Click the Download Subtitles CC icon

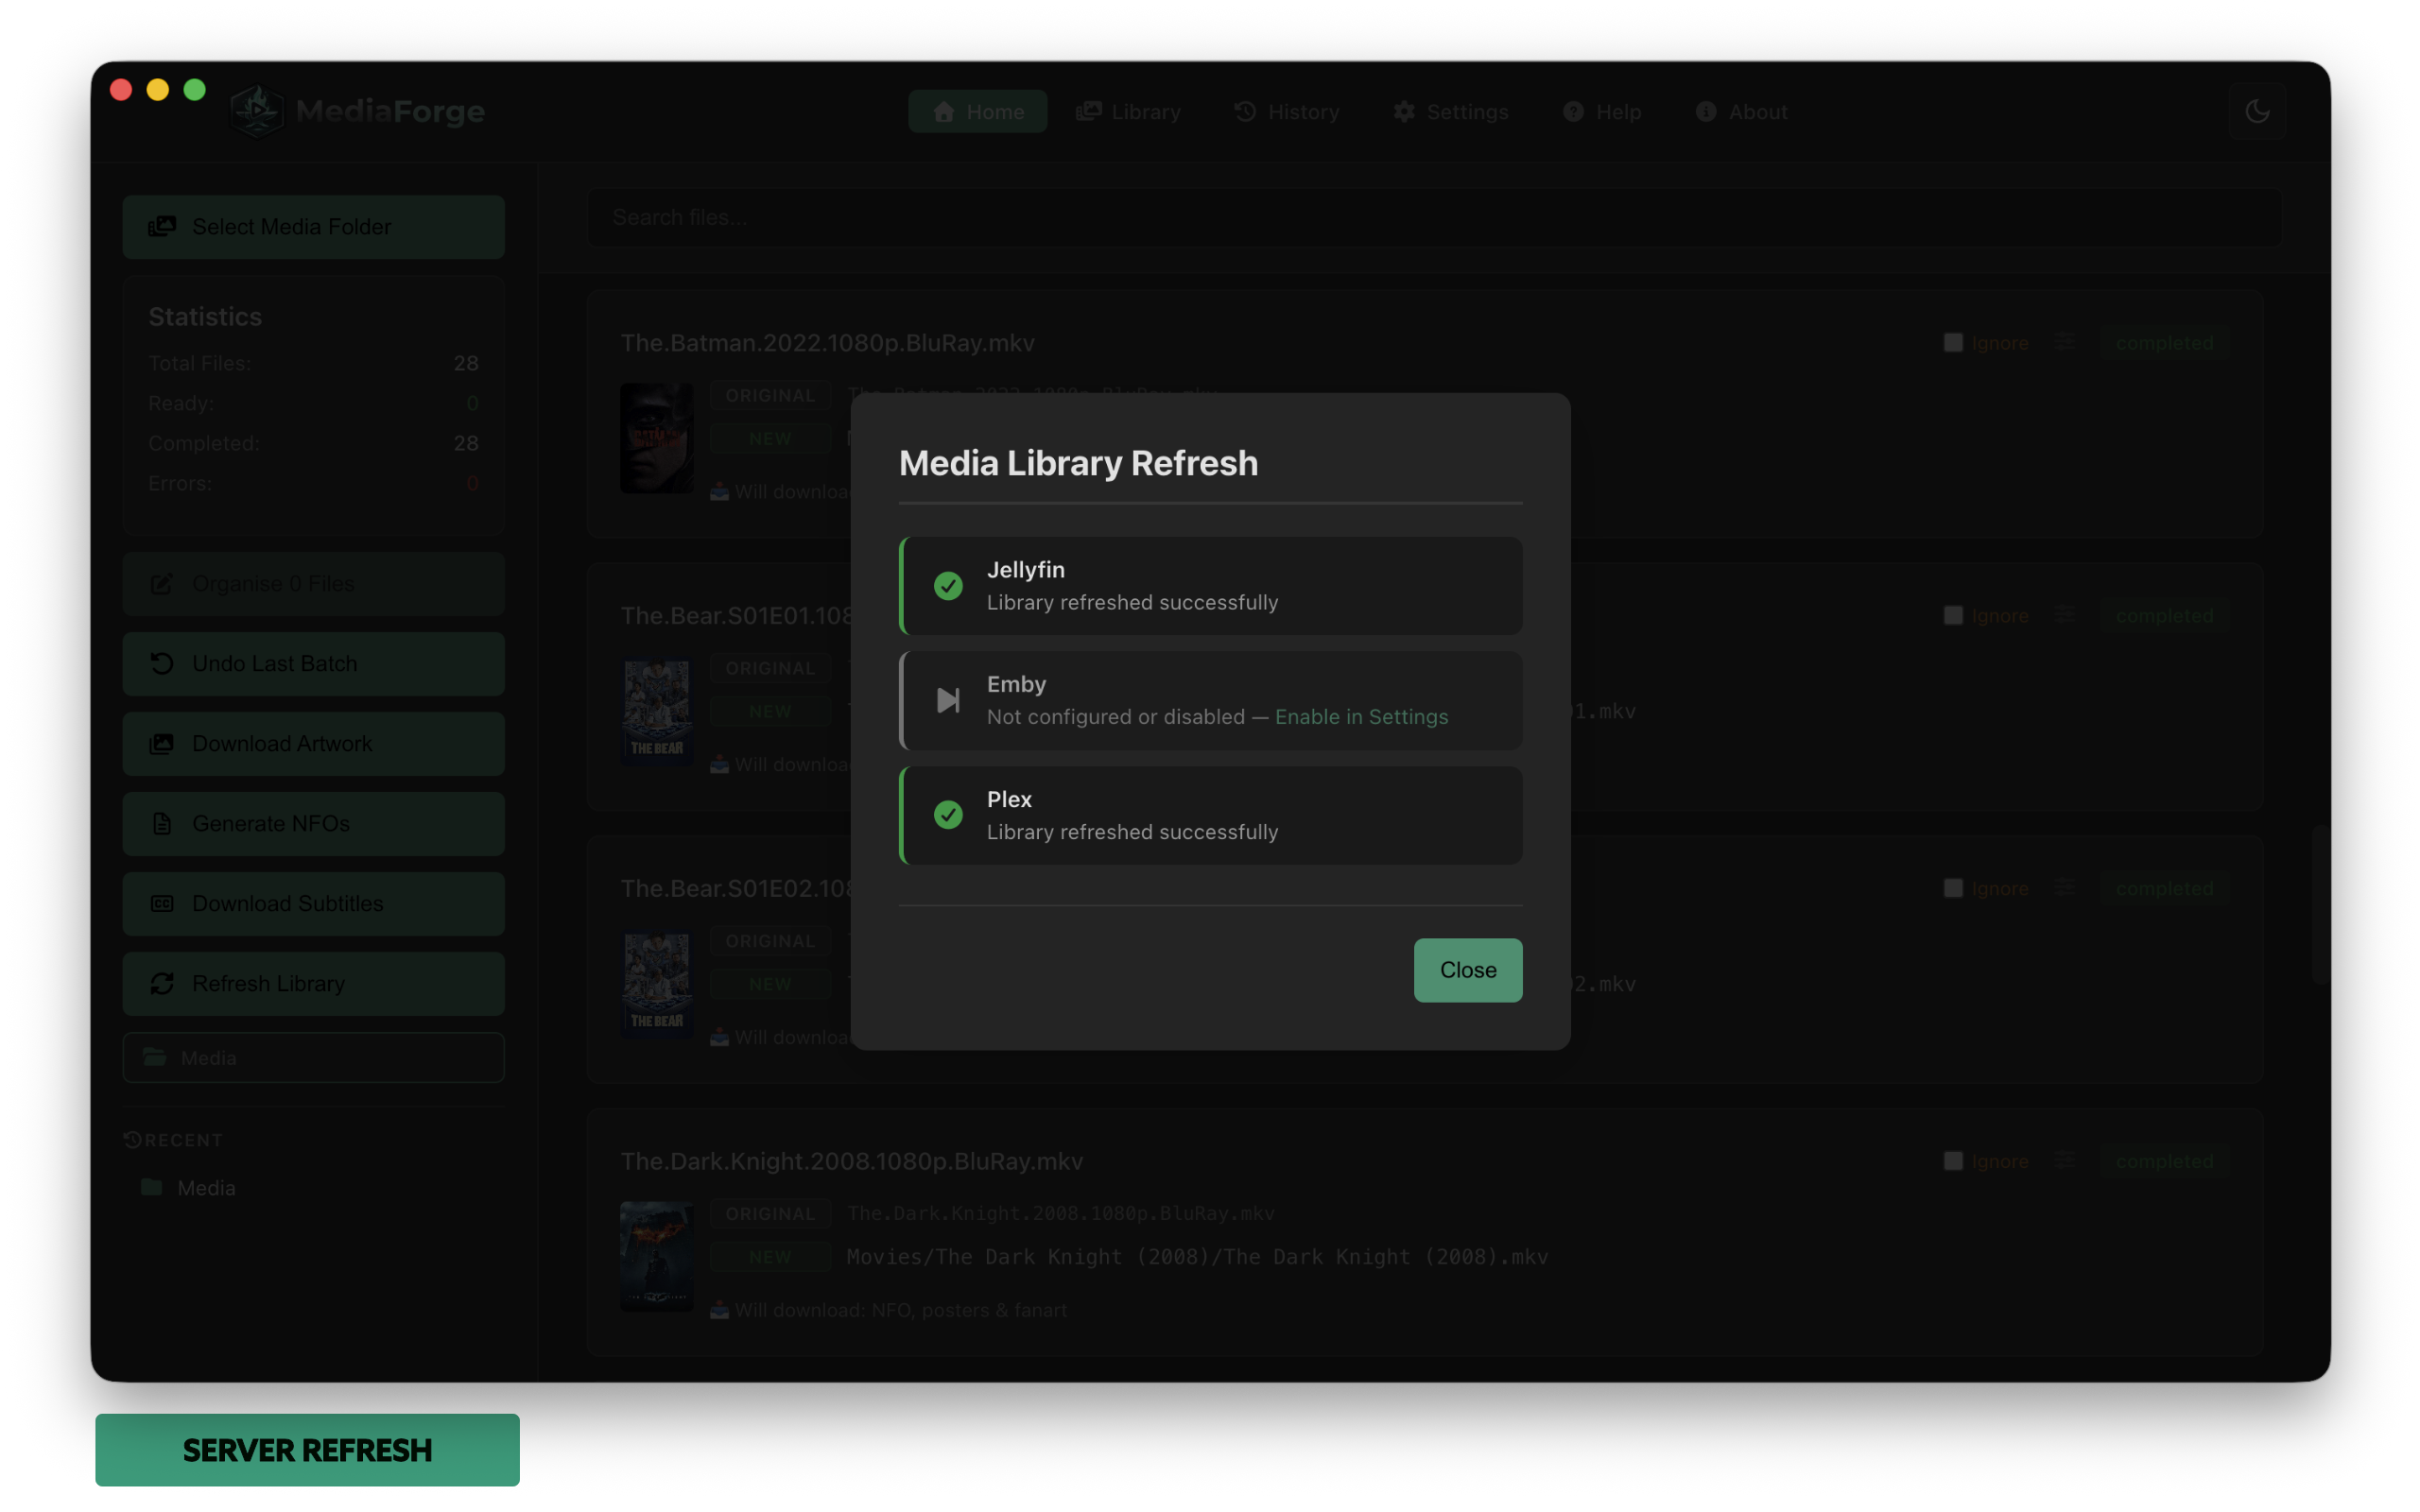tap(162, 903)
